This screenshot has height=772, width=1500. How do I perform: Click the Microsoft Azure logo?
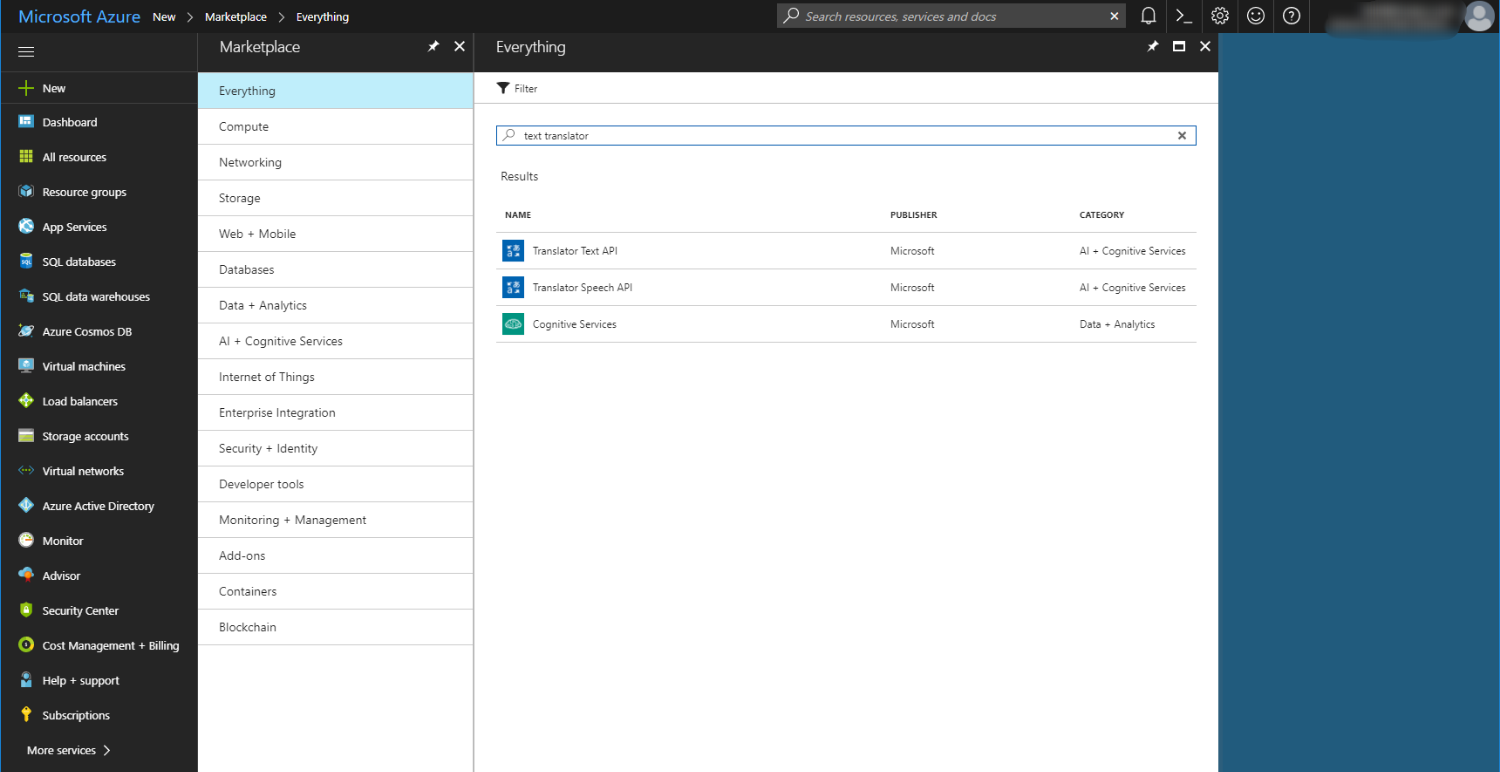click(79, 16)
